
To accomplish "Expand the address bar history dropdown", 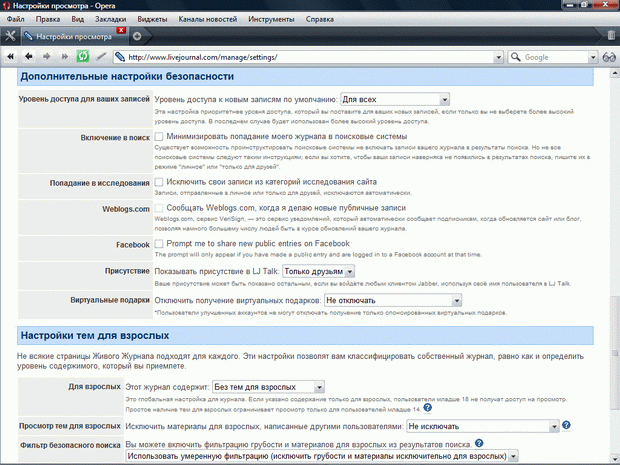I will click(498, 57).
